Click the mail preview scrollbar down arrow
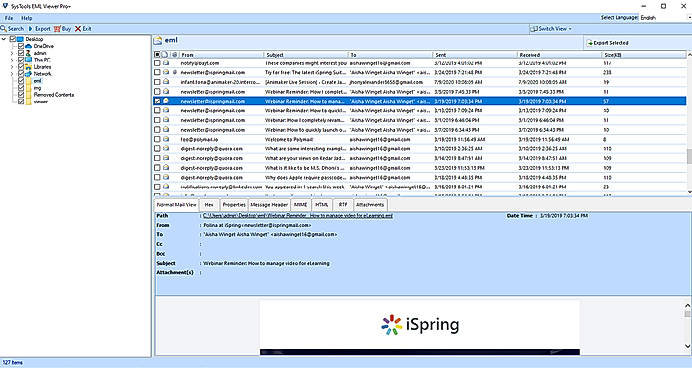The width and height of the screenshot is (692, 368). click(x=688, y=346)
